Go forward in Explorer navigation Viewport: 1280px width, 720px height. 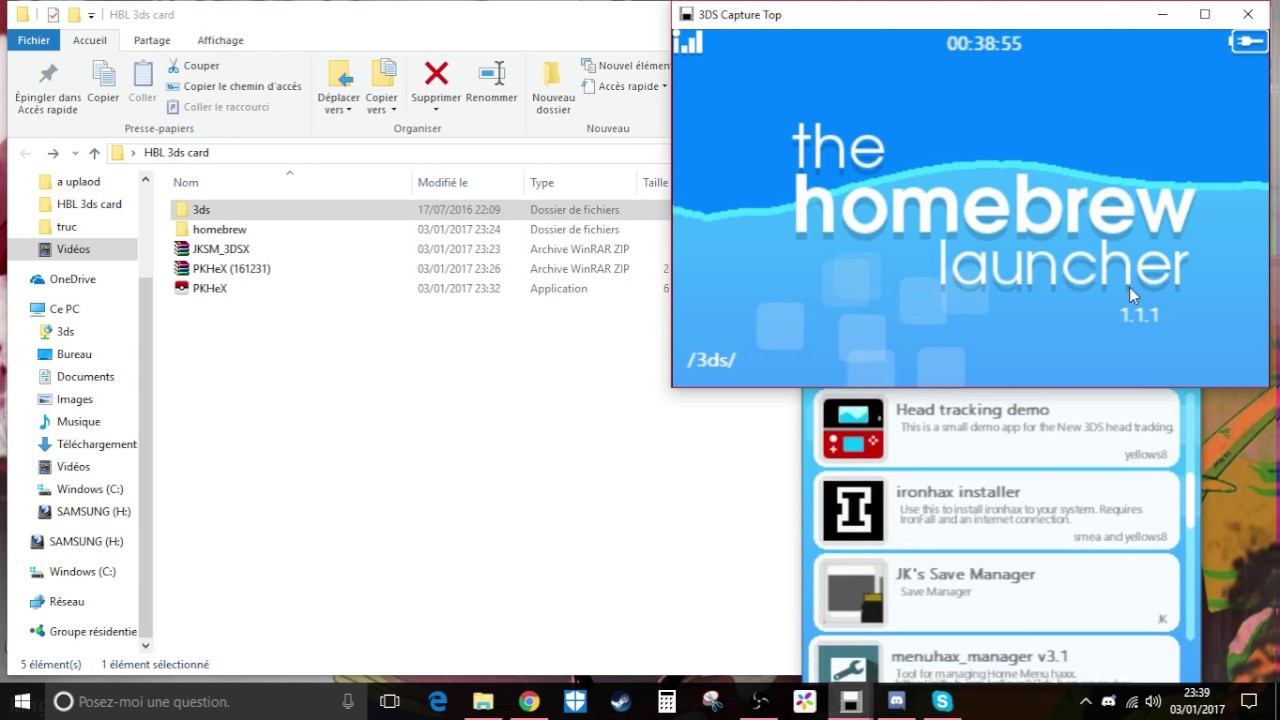53,153
